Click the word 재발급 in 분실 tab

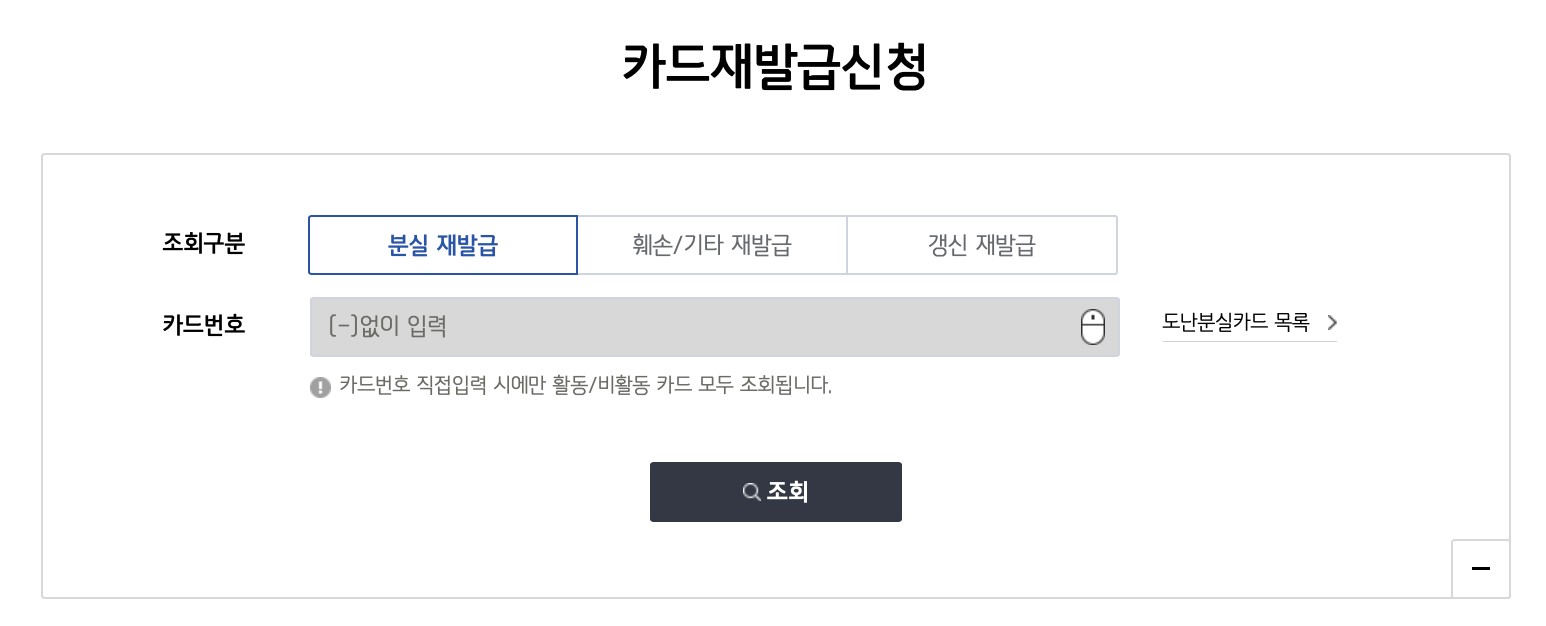467,245
